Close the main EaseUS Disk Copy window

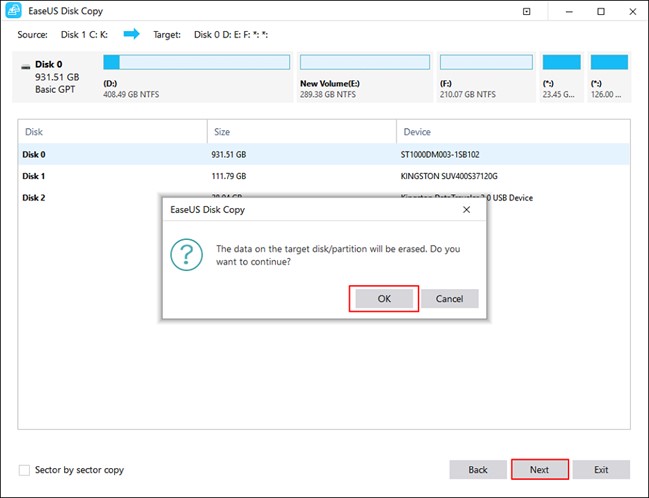[632, 12]
